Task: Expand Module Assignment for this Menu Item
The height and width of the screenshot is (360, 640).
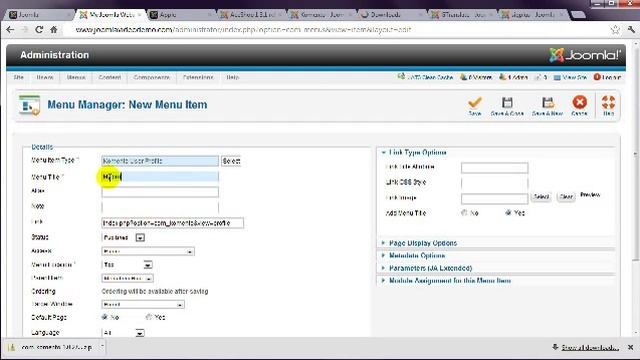Action: (450, 281)
